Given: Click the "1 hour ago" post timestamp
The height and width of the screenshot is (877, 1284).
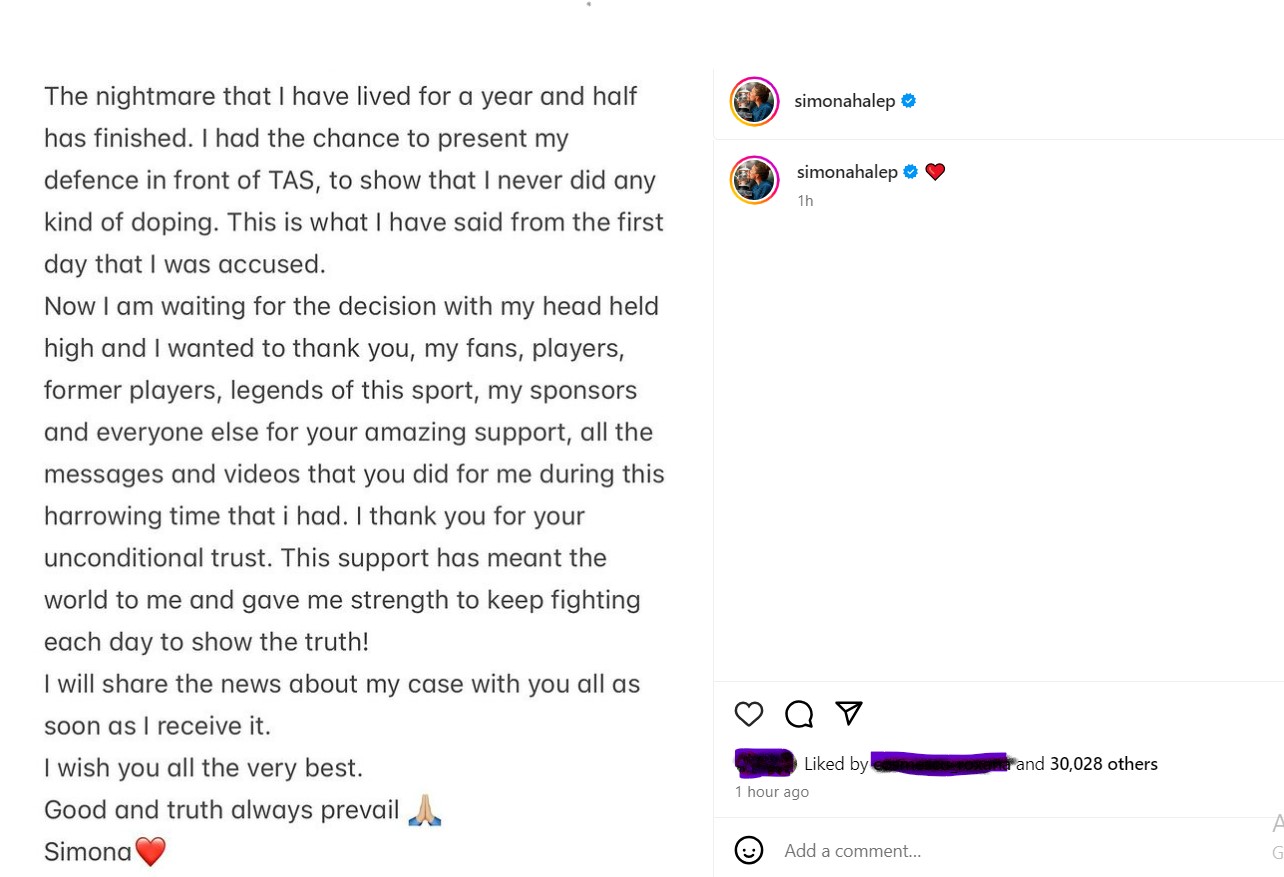Looking at the screenshot, I should click(771, 792).
